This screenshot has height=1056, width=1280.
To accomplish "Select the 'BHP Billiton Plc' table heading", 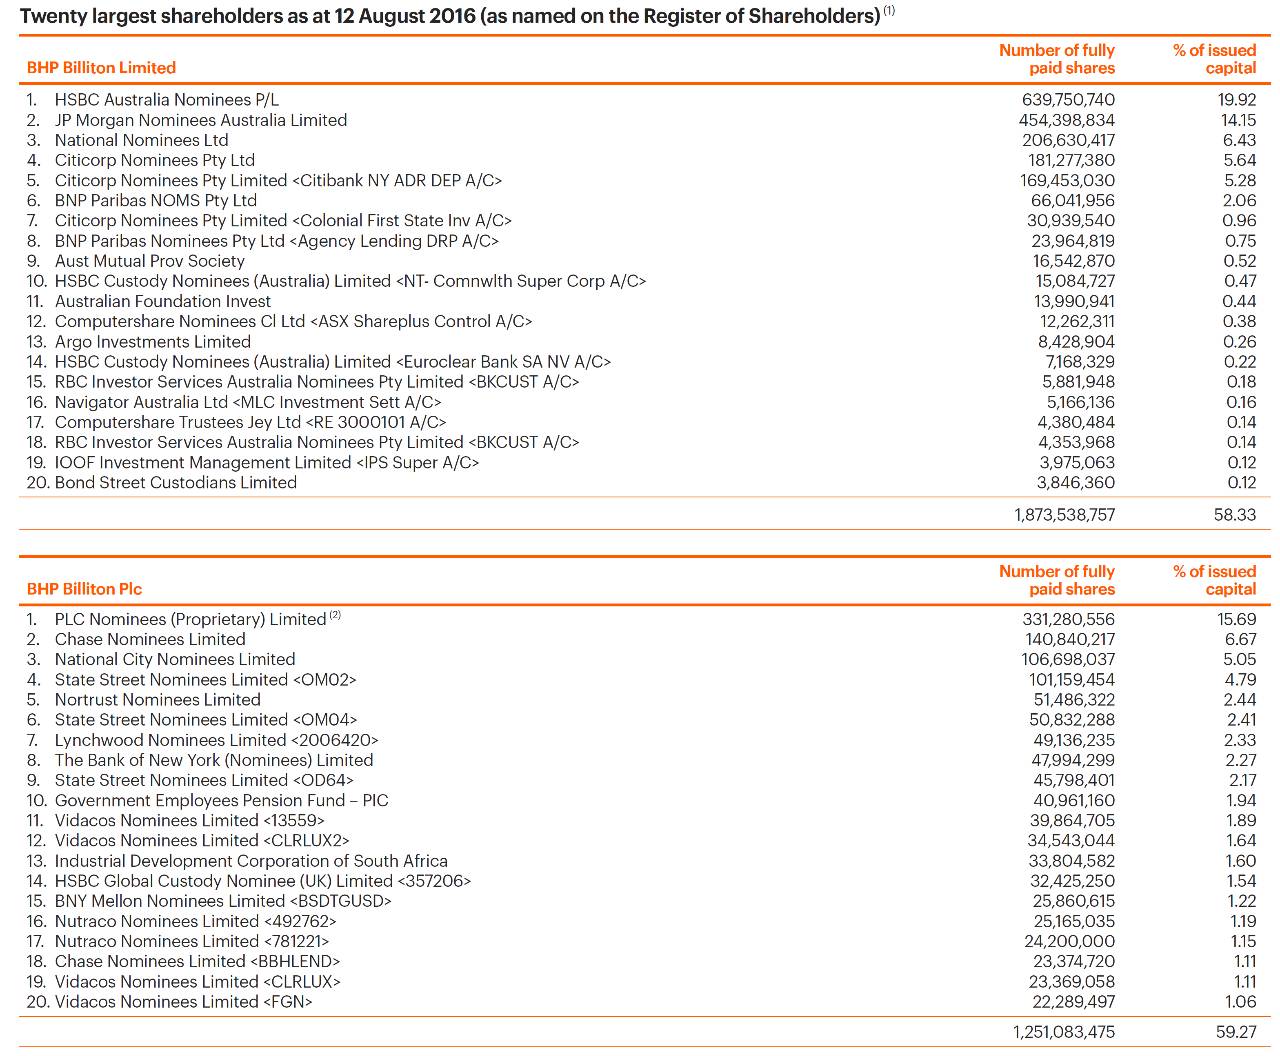I will (84, 589).
